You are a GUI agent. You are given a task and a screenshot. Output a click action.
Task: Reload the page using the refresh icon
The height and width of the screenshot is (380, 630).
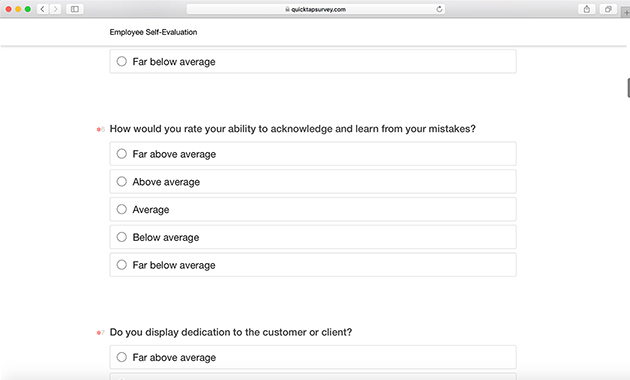[439, 9]
